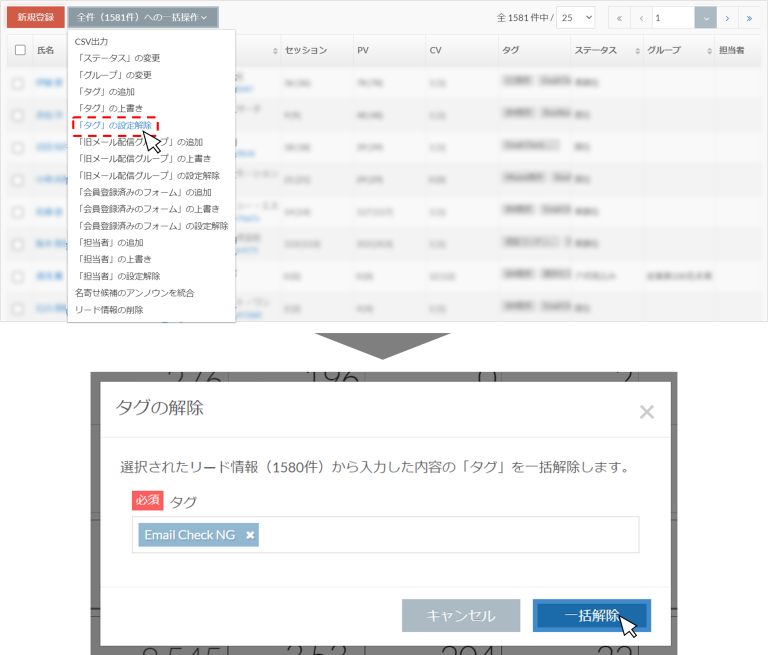Screen dimensions: 768x655
Task: Select 「会員登録済みのフォーム」の追加 entry
Action: (143, 192)
